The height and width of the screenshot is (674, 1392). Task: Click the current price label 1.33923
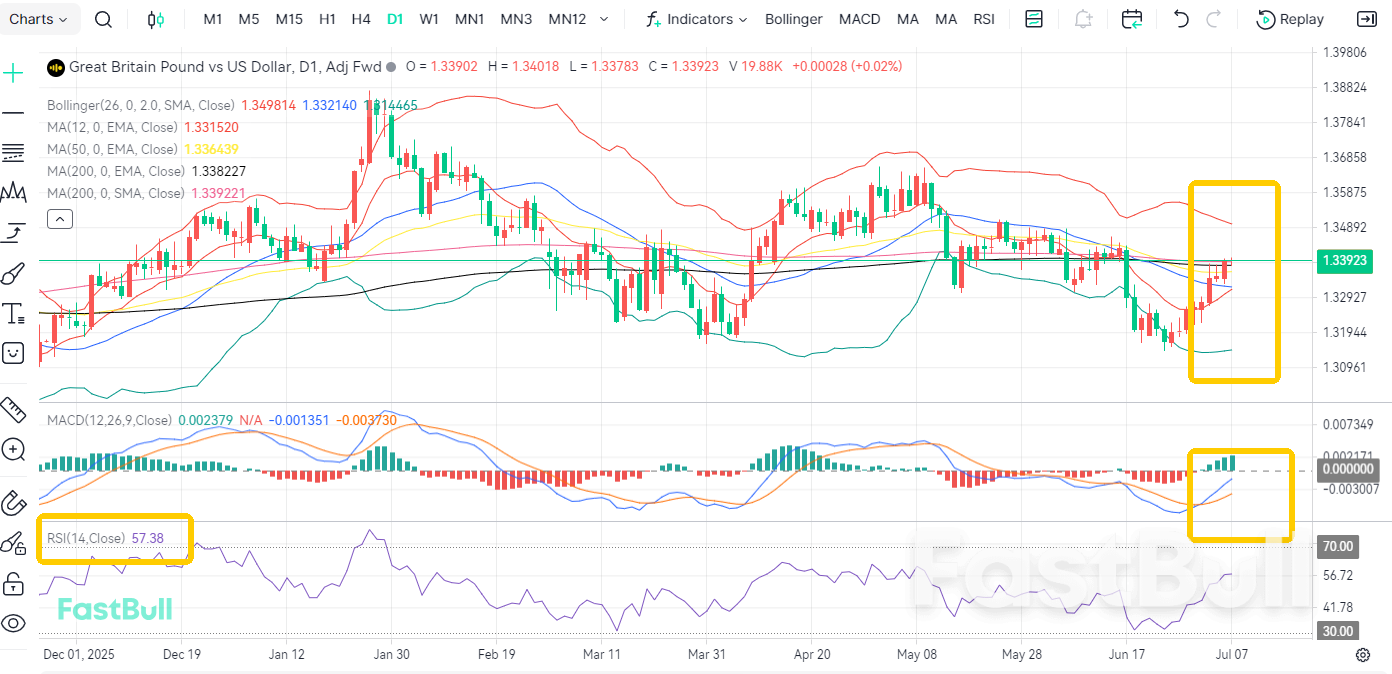point(1344,260)
